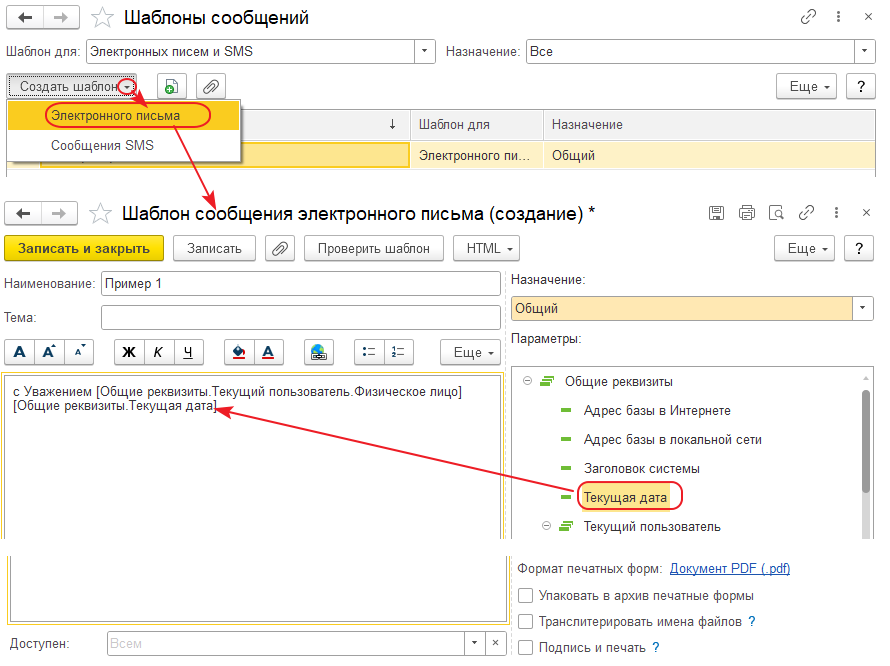Enable Упаковать в архив печатные формы

(526, 596)
